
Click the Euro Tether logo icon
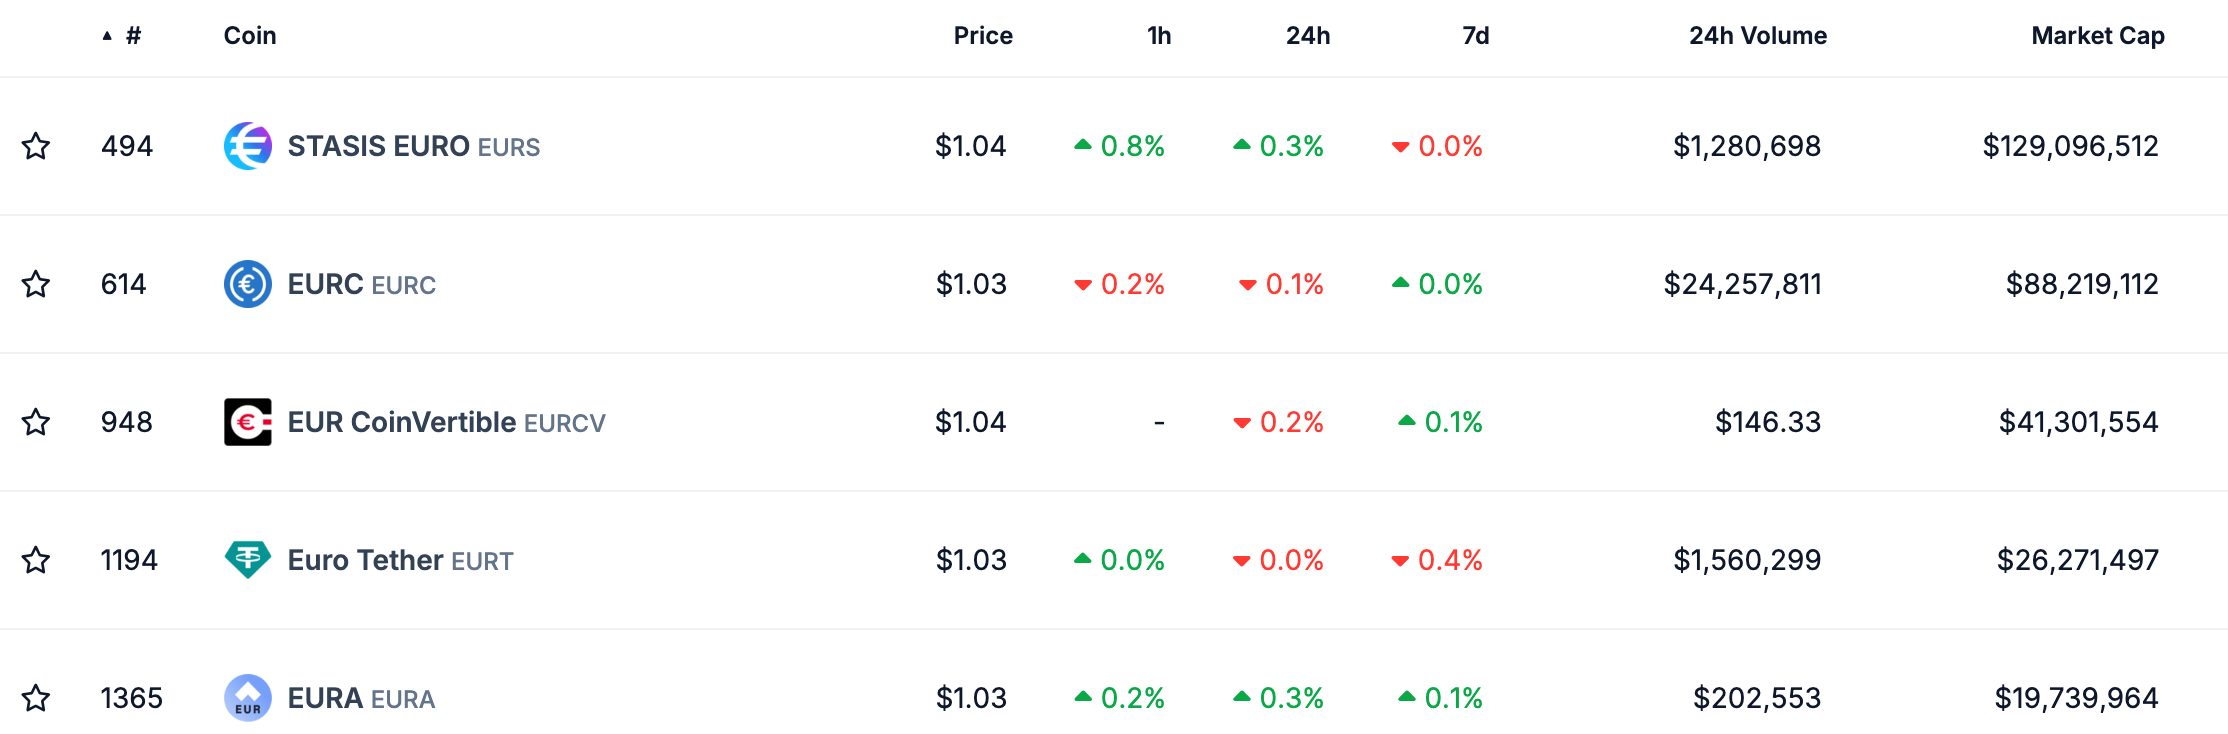[x=247, y=560]
